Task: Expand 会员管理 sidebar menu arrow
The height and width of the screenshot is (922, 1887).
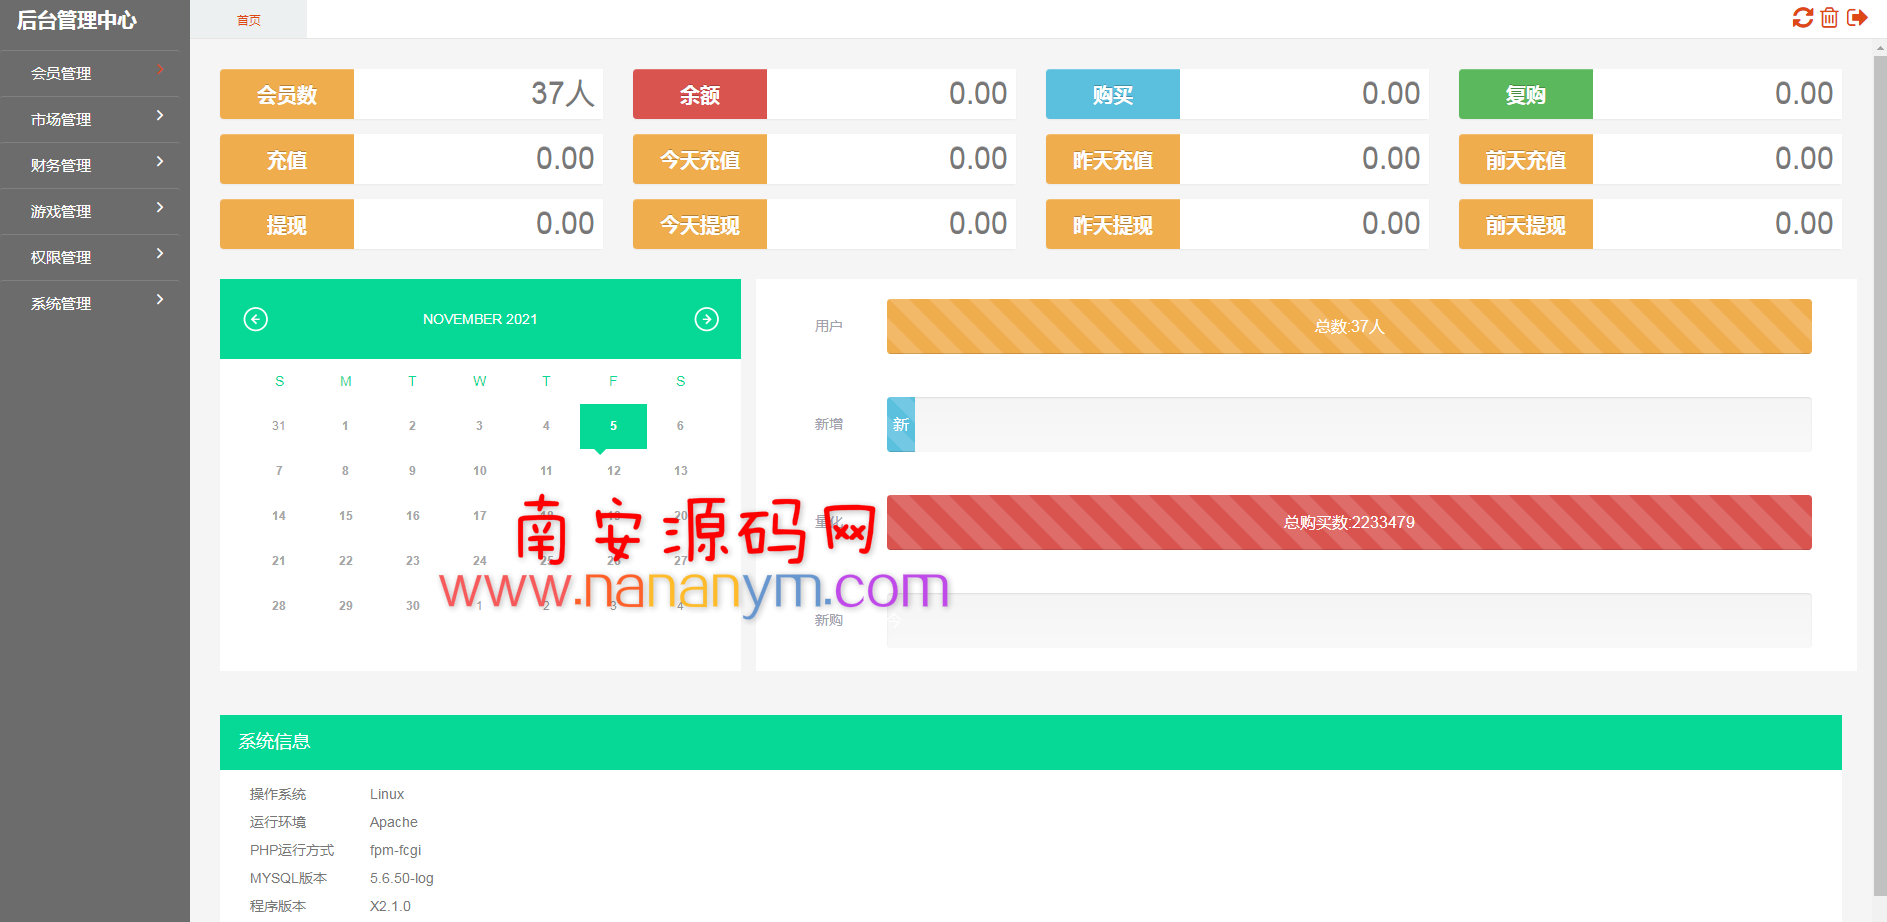Action: point(160,69)
